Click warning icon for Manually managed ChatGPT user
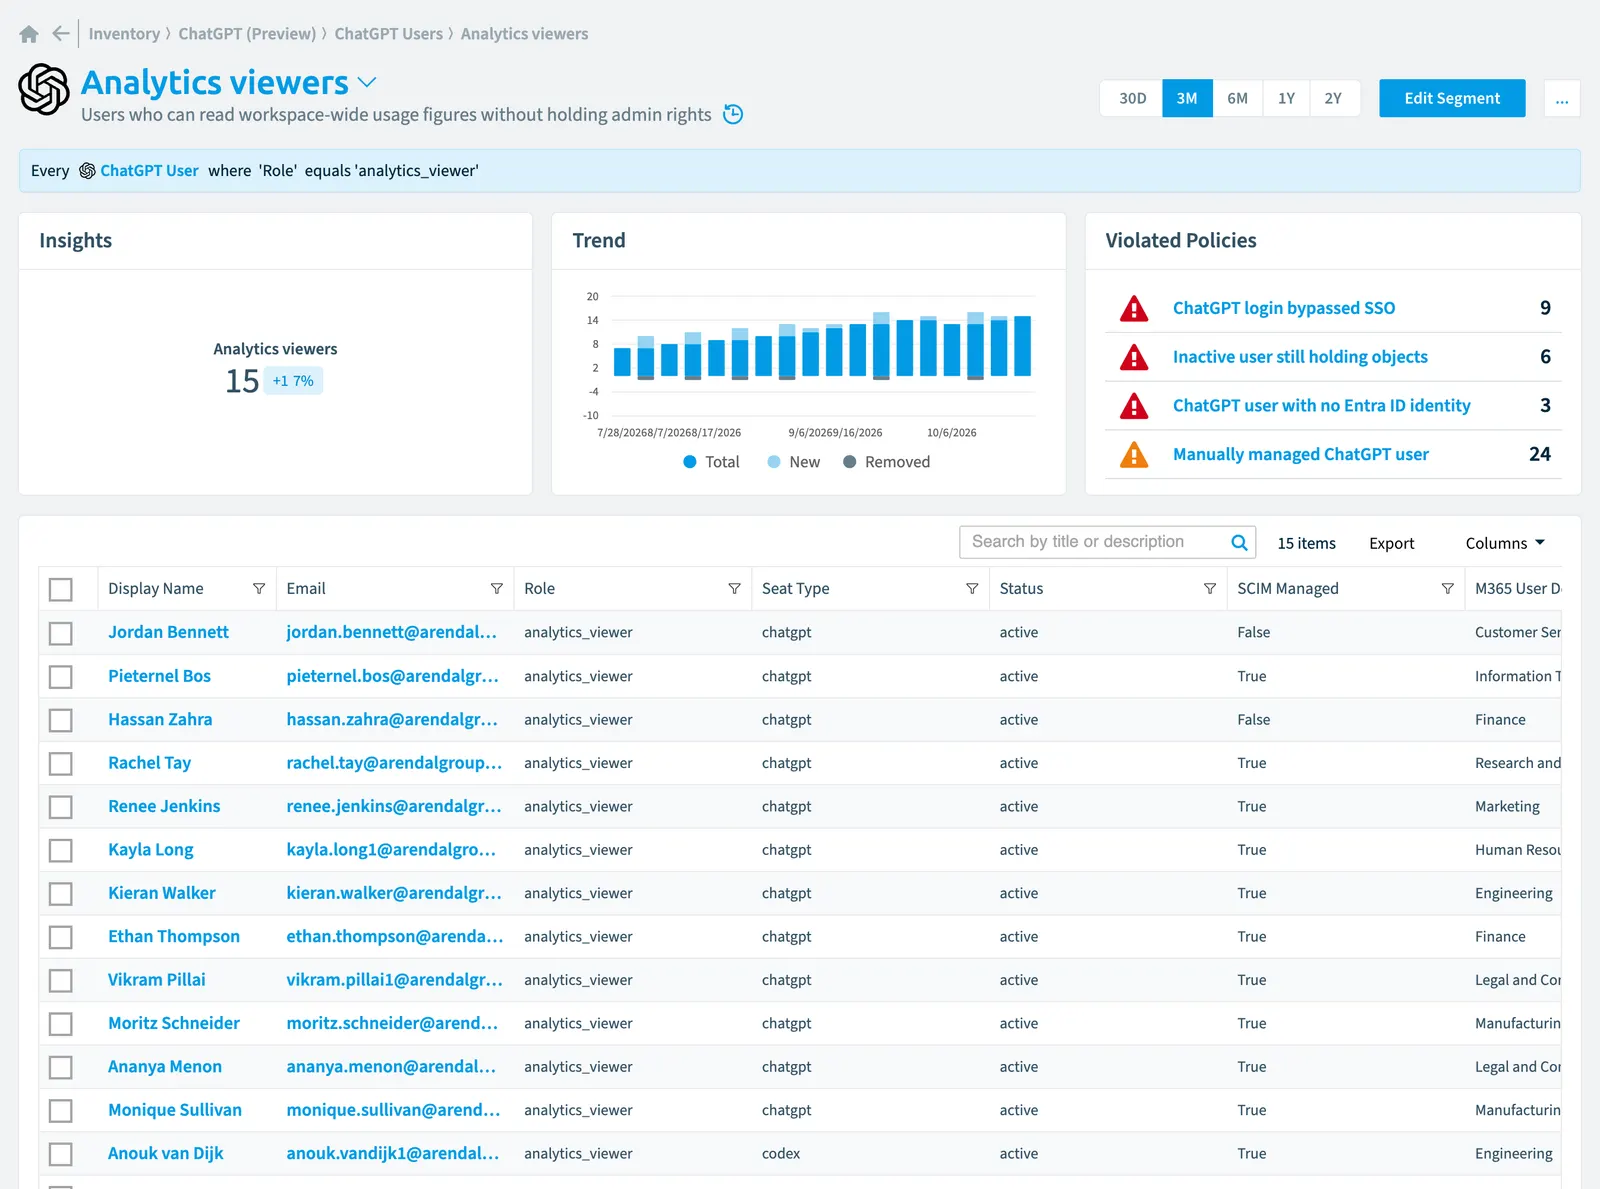This screenshot has width=1600, height=1189. click(x=1134, y=455)
